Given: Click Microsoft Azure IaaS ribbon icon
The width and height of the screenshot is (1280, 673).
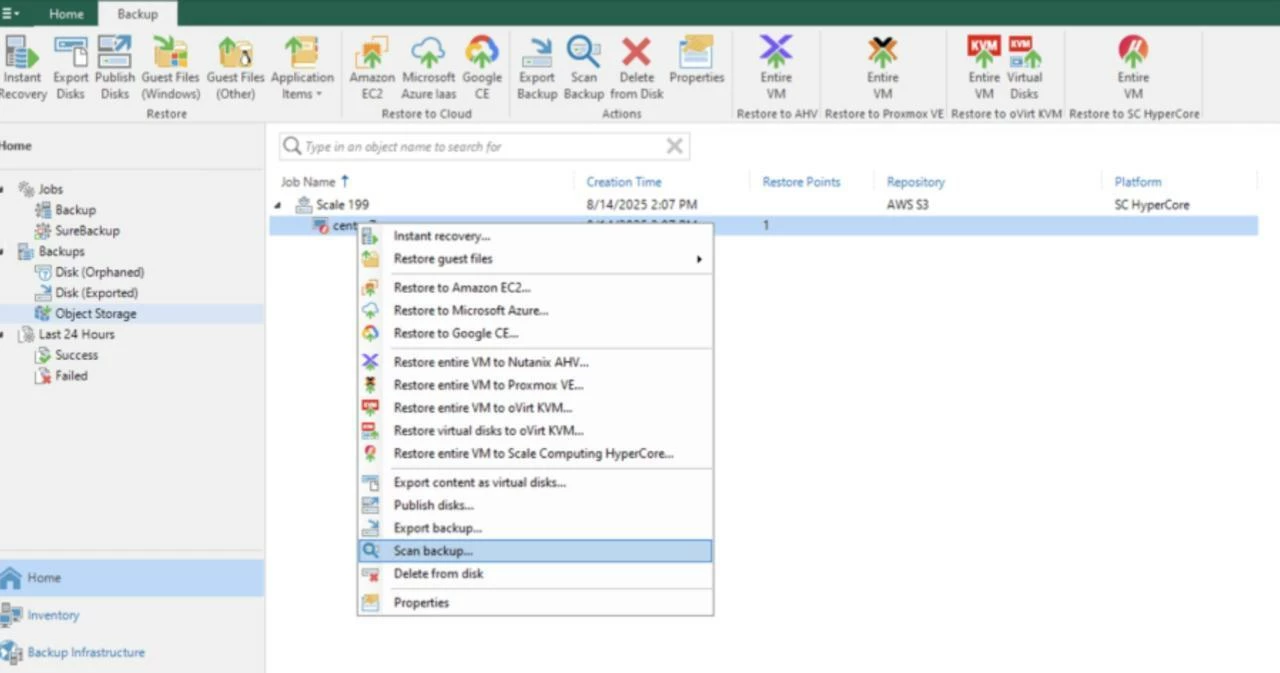Looking at the screenshot, I should tap(428, 67).
